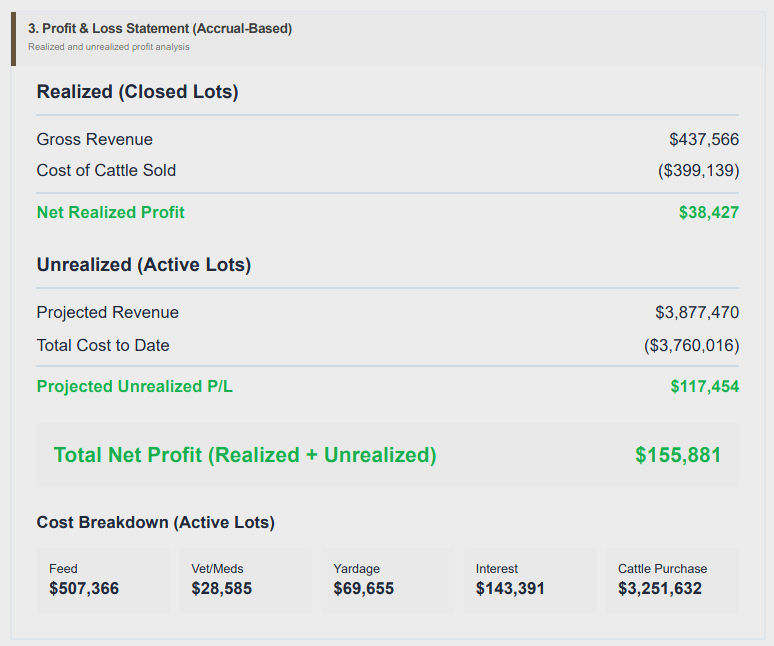Select the $38,427 net realized profit value
The width and height of the screenshot is (774, 646).
(x=708, y=212)
